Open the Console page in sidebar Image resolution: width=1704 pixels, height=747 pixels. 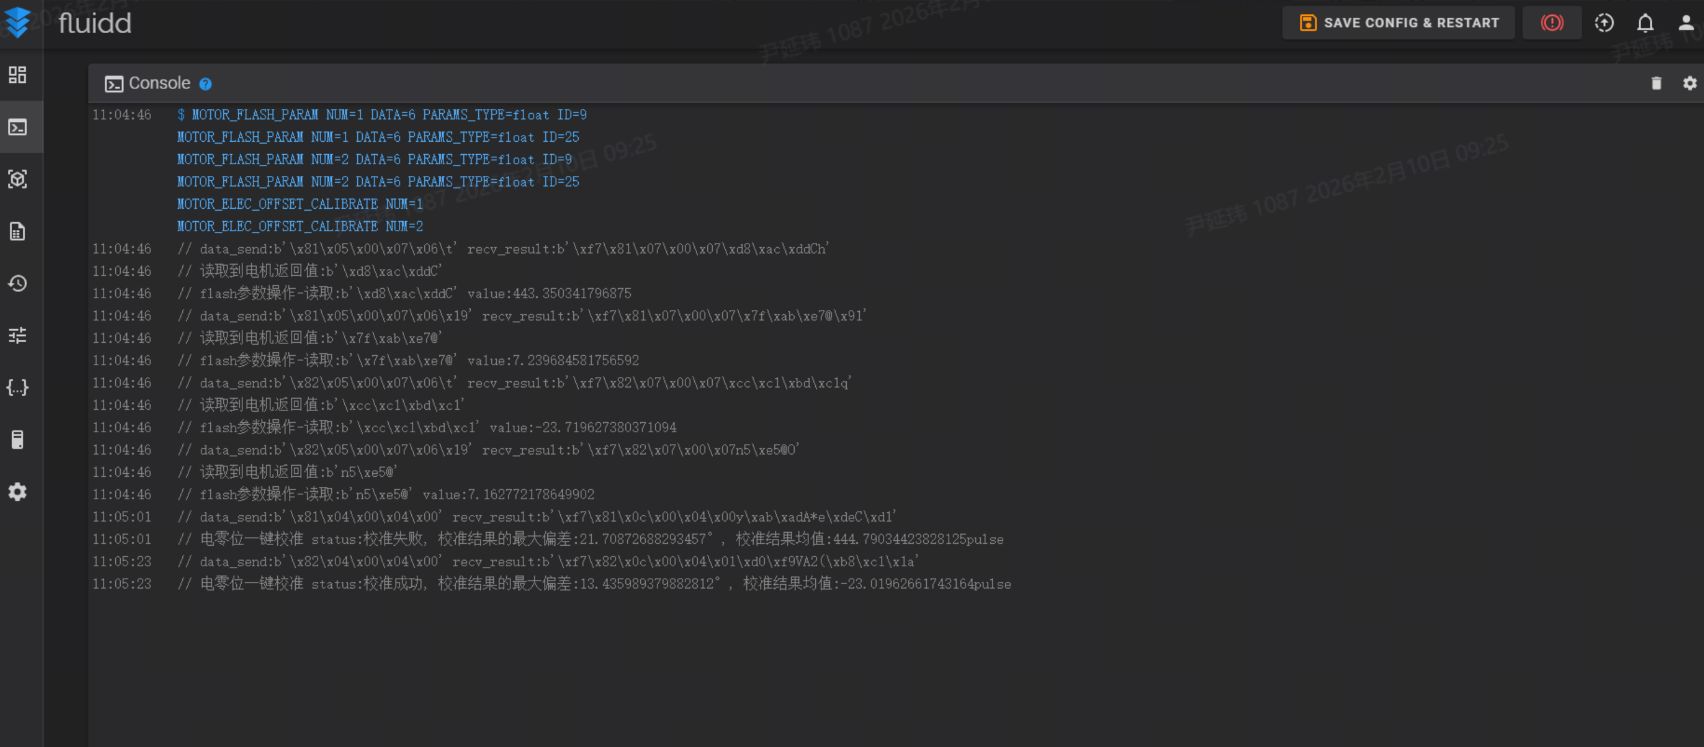(18, 127)
